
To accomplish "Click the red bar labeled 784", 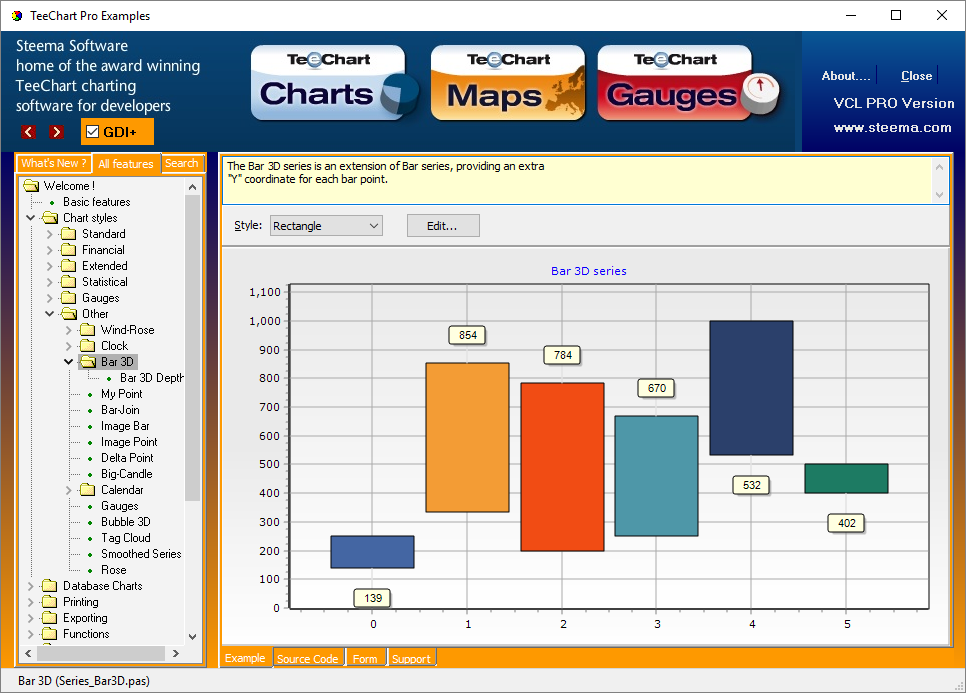I will 562,466.
